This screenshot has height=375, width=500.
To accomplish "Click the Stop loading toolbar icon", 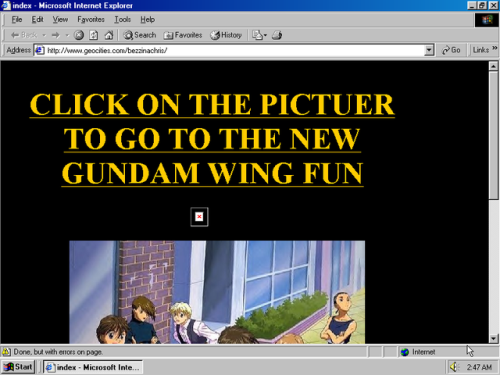I will pyautogui.click(x=79, y=35).
